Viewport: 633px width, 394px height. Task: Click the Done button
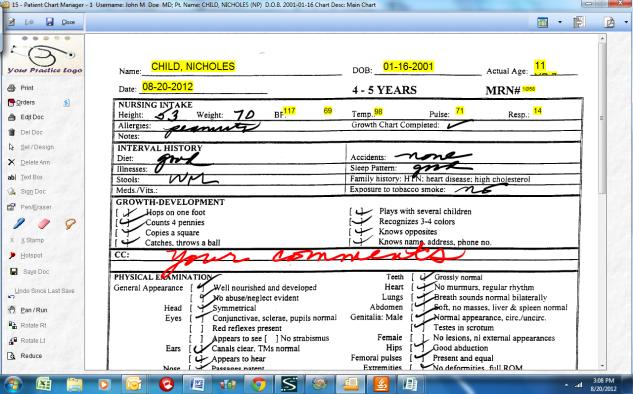[68, 22]
